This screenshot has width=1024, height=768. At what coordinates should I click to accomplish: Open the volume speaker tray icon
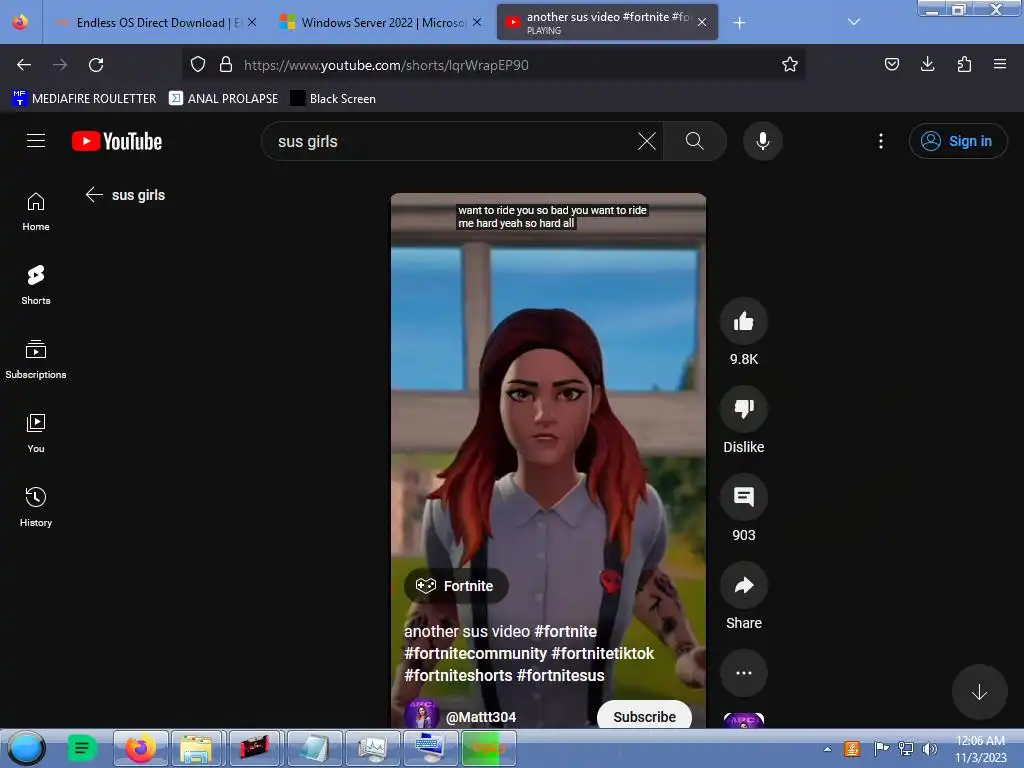tap(929, 749)
